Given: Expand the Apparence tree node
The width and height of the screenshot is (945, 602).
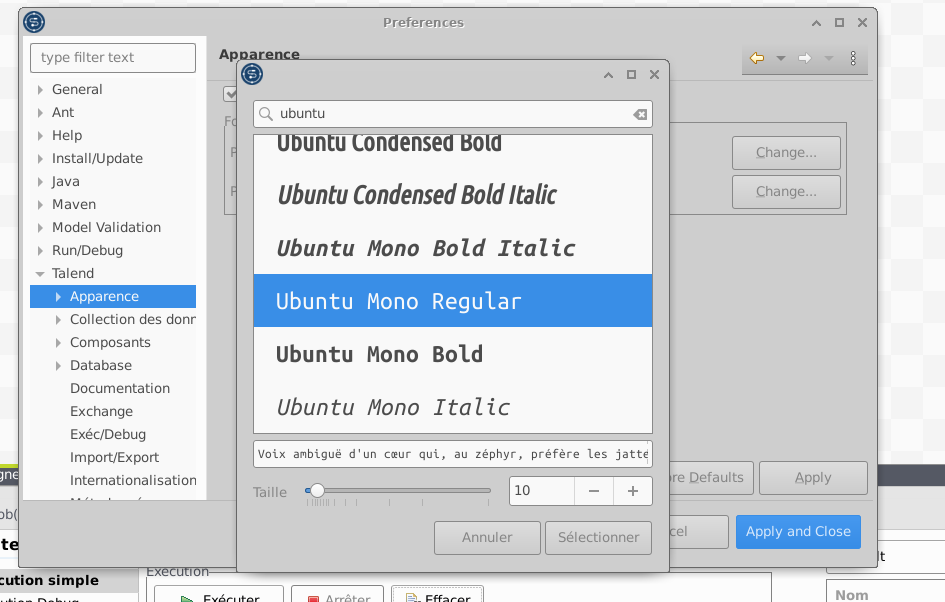Looking at the screenshot, I should pyautogui.click(x=58, y=296).
